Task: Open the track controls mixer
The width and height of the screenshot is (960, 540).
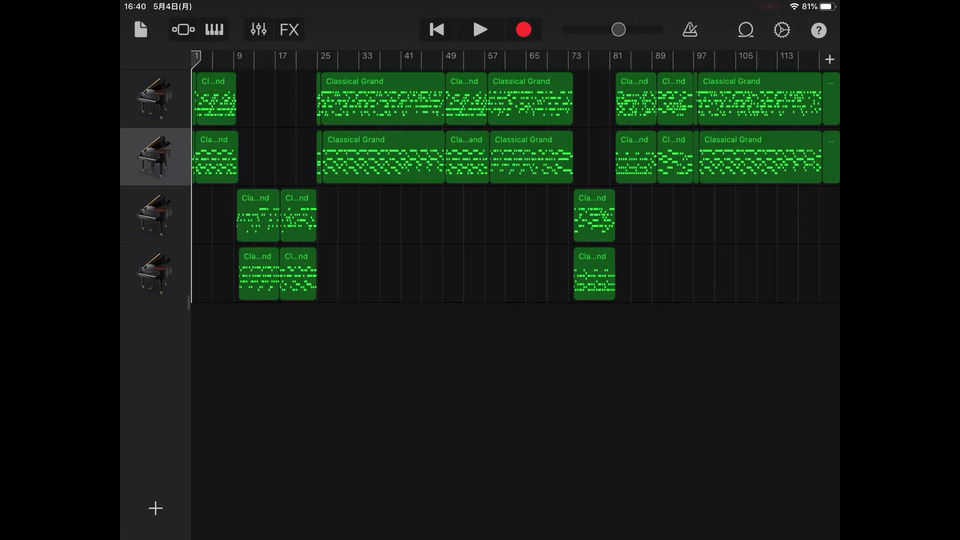Action: point(259,30)
